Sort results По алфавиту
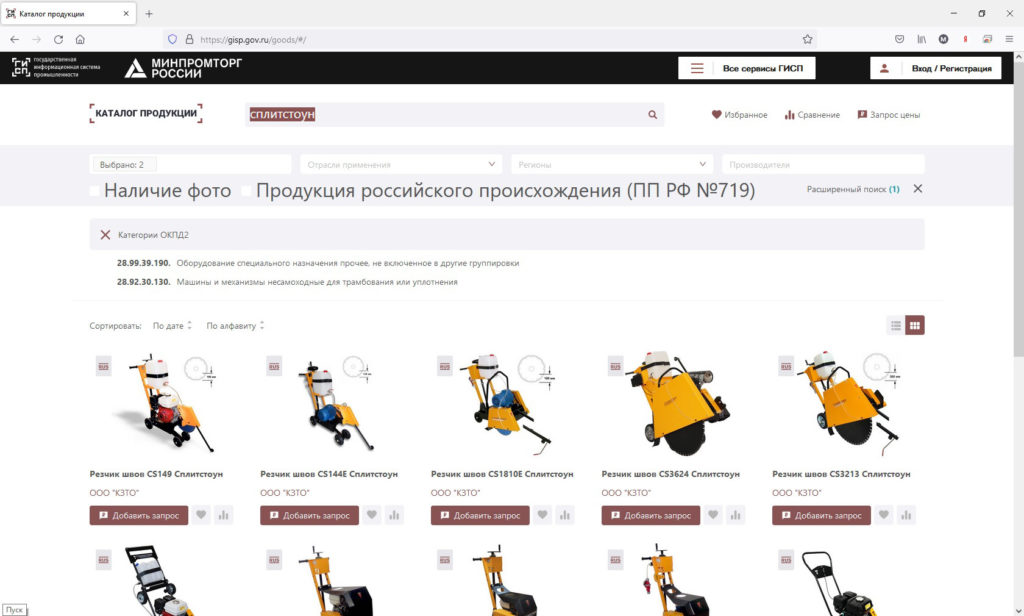The height and width of the screenshot is (616, 1024). tap(235, 325)
